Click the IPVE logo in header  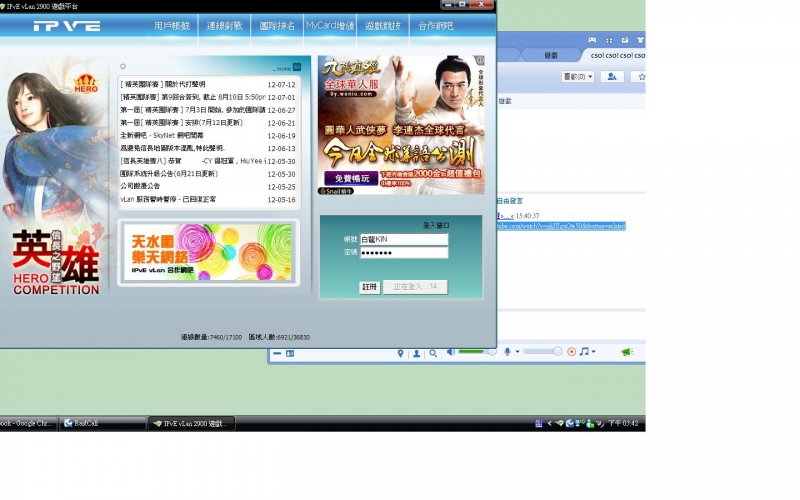[x=67, y=26]
